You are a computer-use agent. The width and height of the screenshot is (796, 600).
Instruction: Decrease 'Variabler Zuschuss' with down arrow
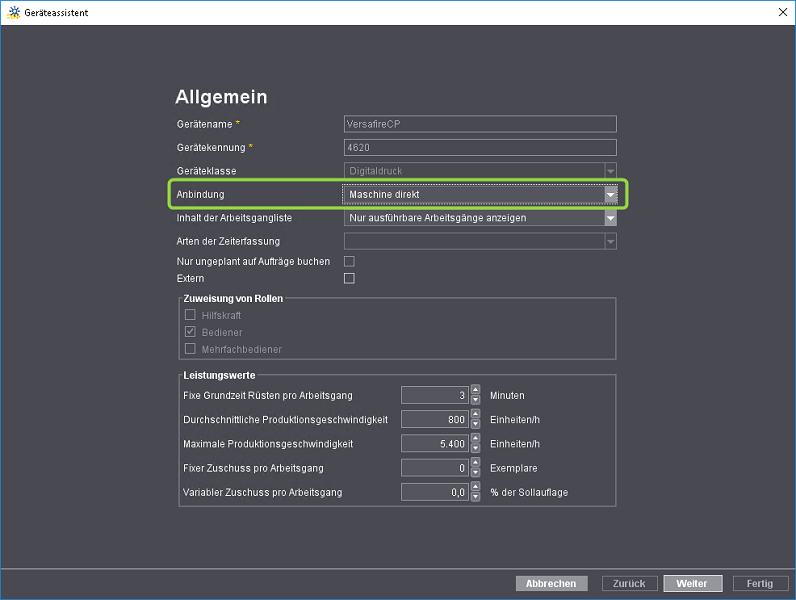point(474,496)
